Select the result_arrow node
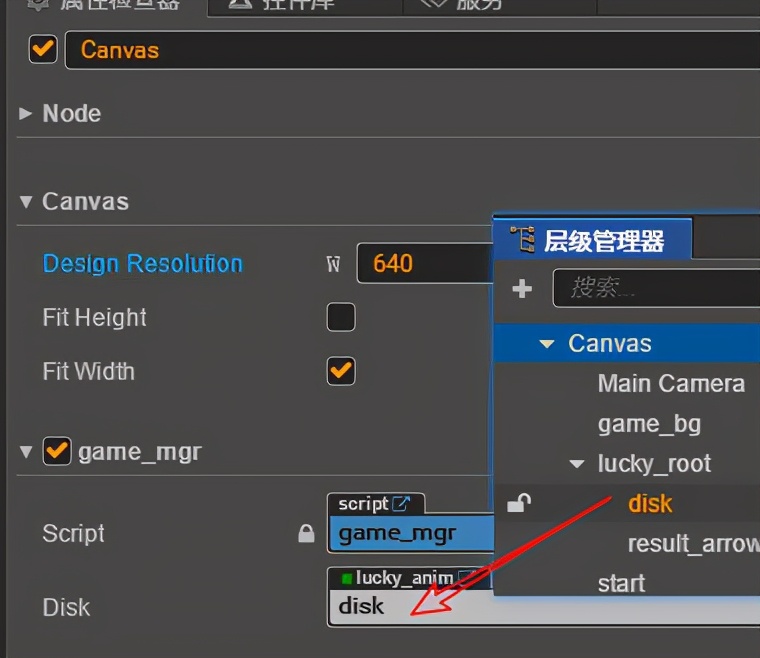Screen dimensions: 760x658 (694, 544)
